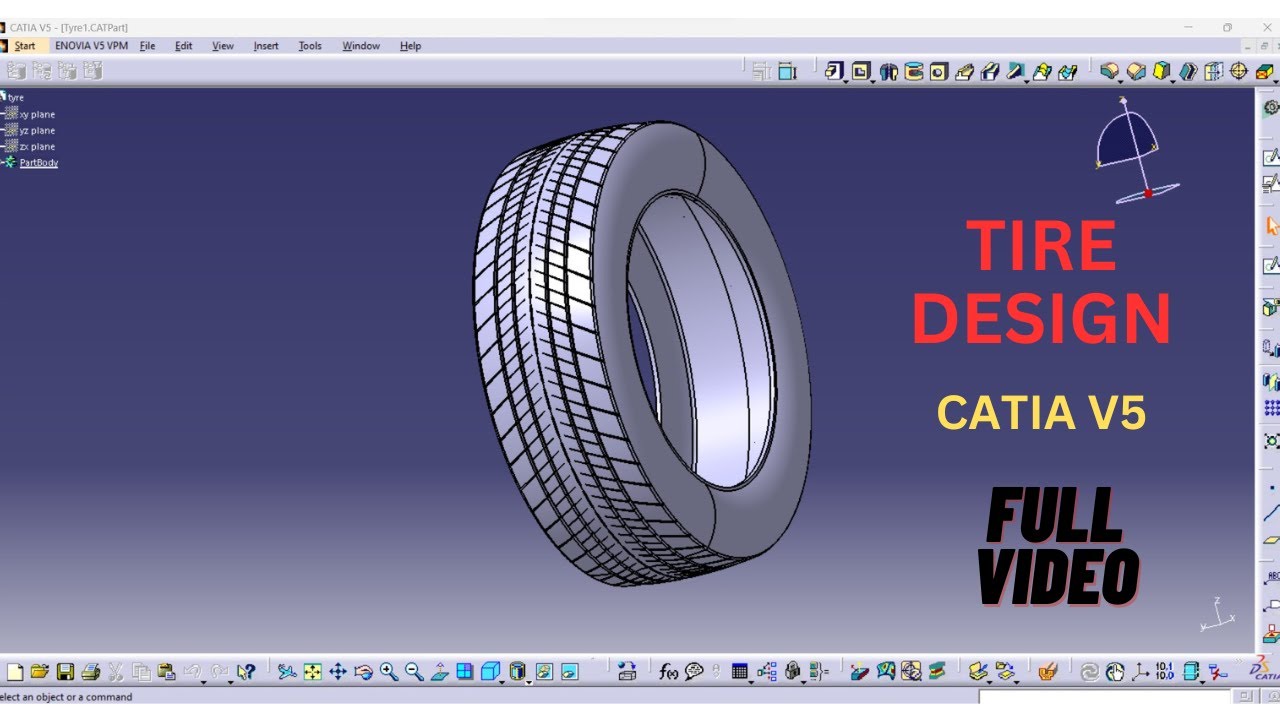
Task: Click the Design Table icon
Action: coord(739,672)
